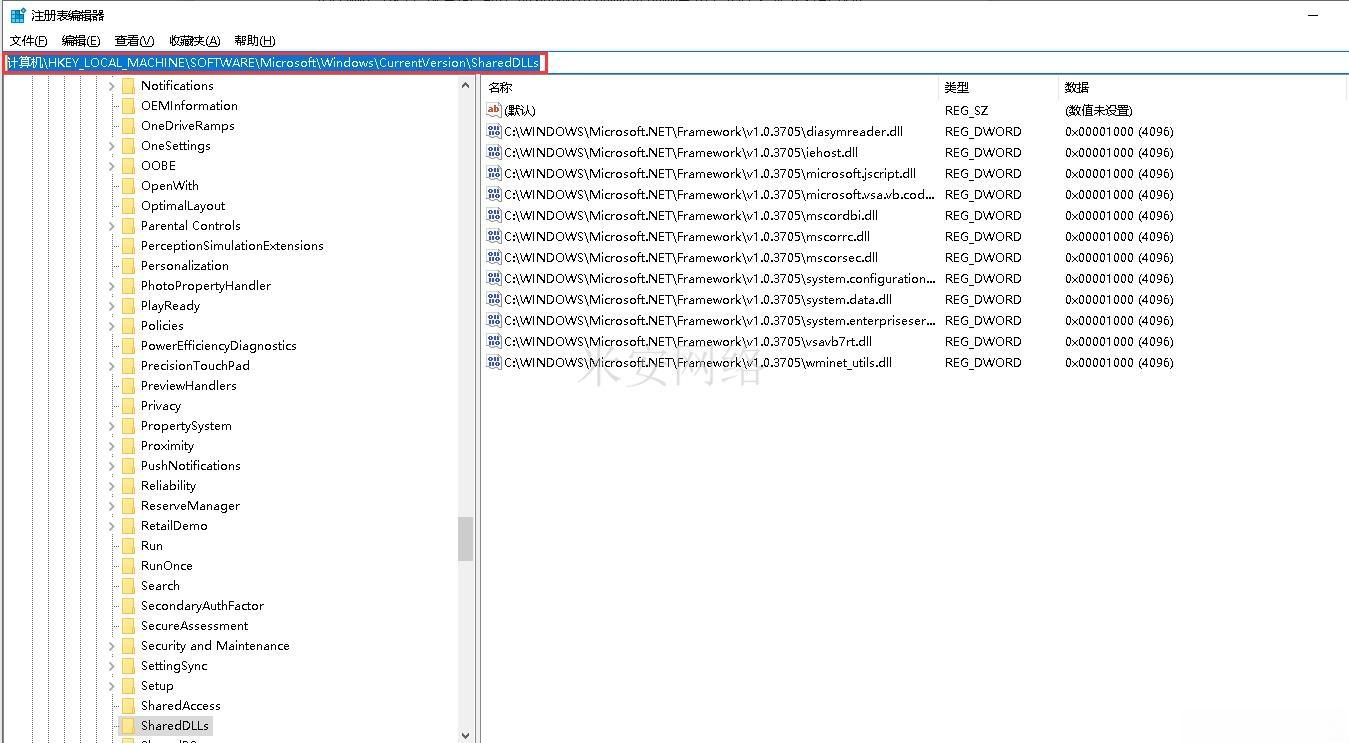
Task: Click the folder icon beside OpenWith
Action: [128, 186]
